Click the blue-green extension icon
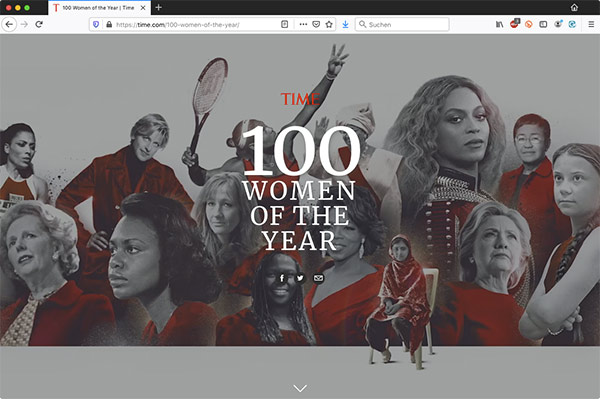 point(572,24)
